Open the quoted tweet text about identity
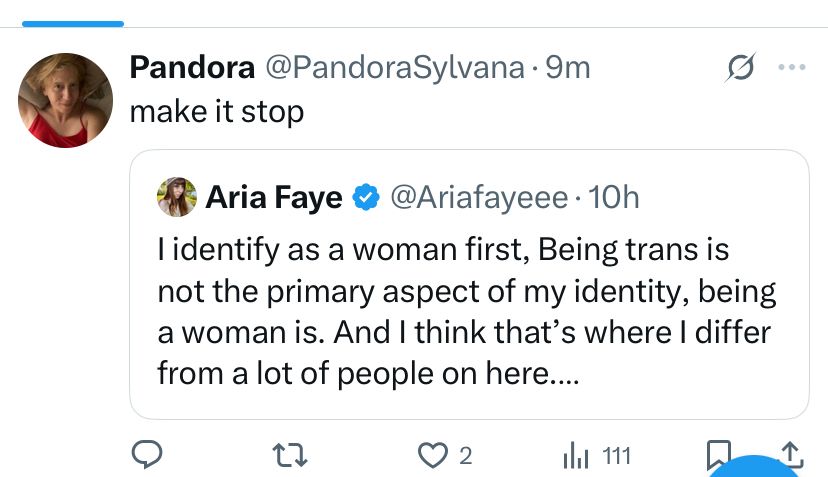Viewport: 828px width, 477px height. point(468,311)
